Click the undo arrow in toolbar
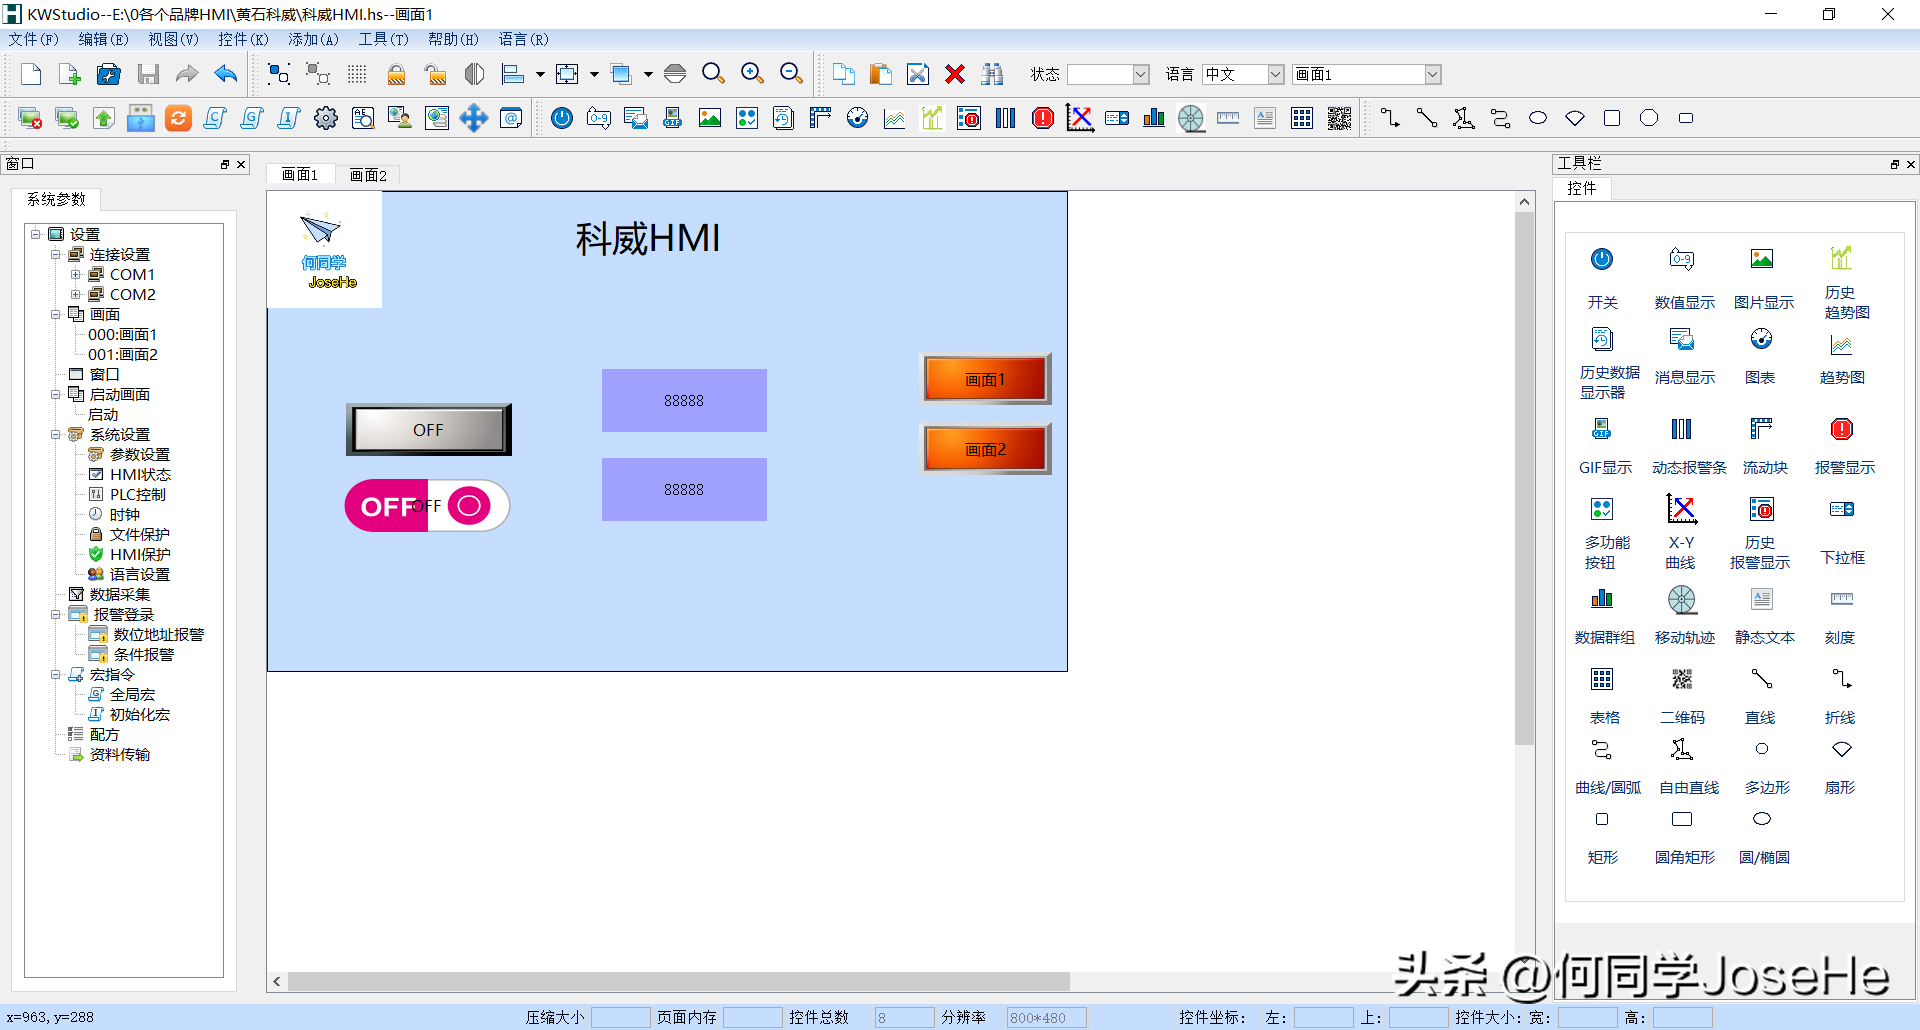The image size is (1920, 1030). coord(226,74)
